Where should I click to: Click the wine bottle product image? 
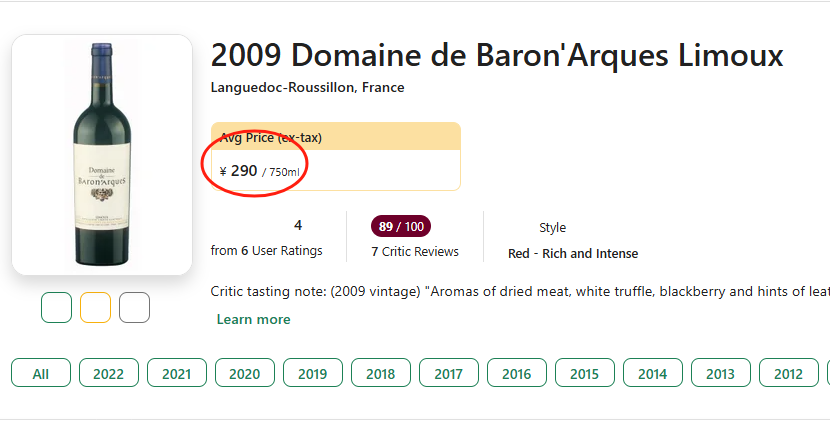pos(101,154)
